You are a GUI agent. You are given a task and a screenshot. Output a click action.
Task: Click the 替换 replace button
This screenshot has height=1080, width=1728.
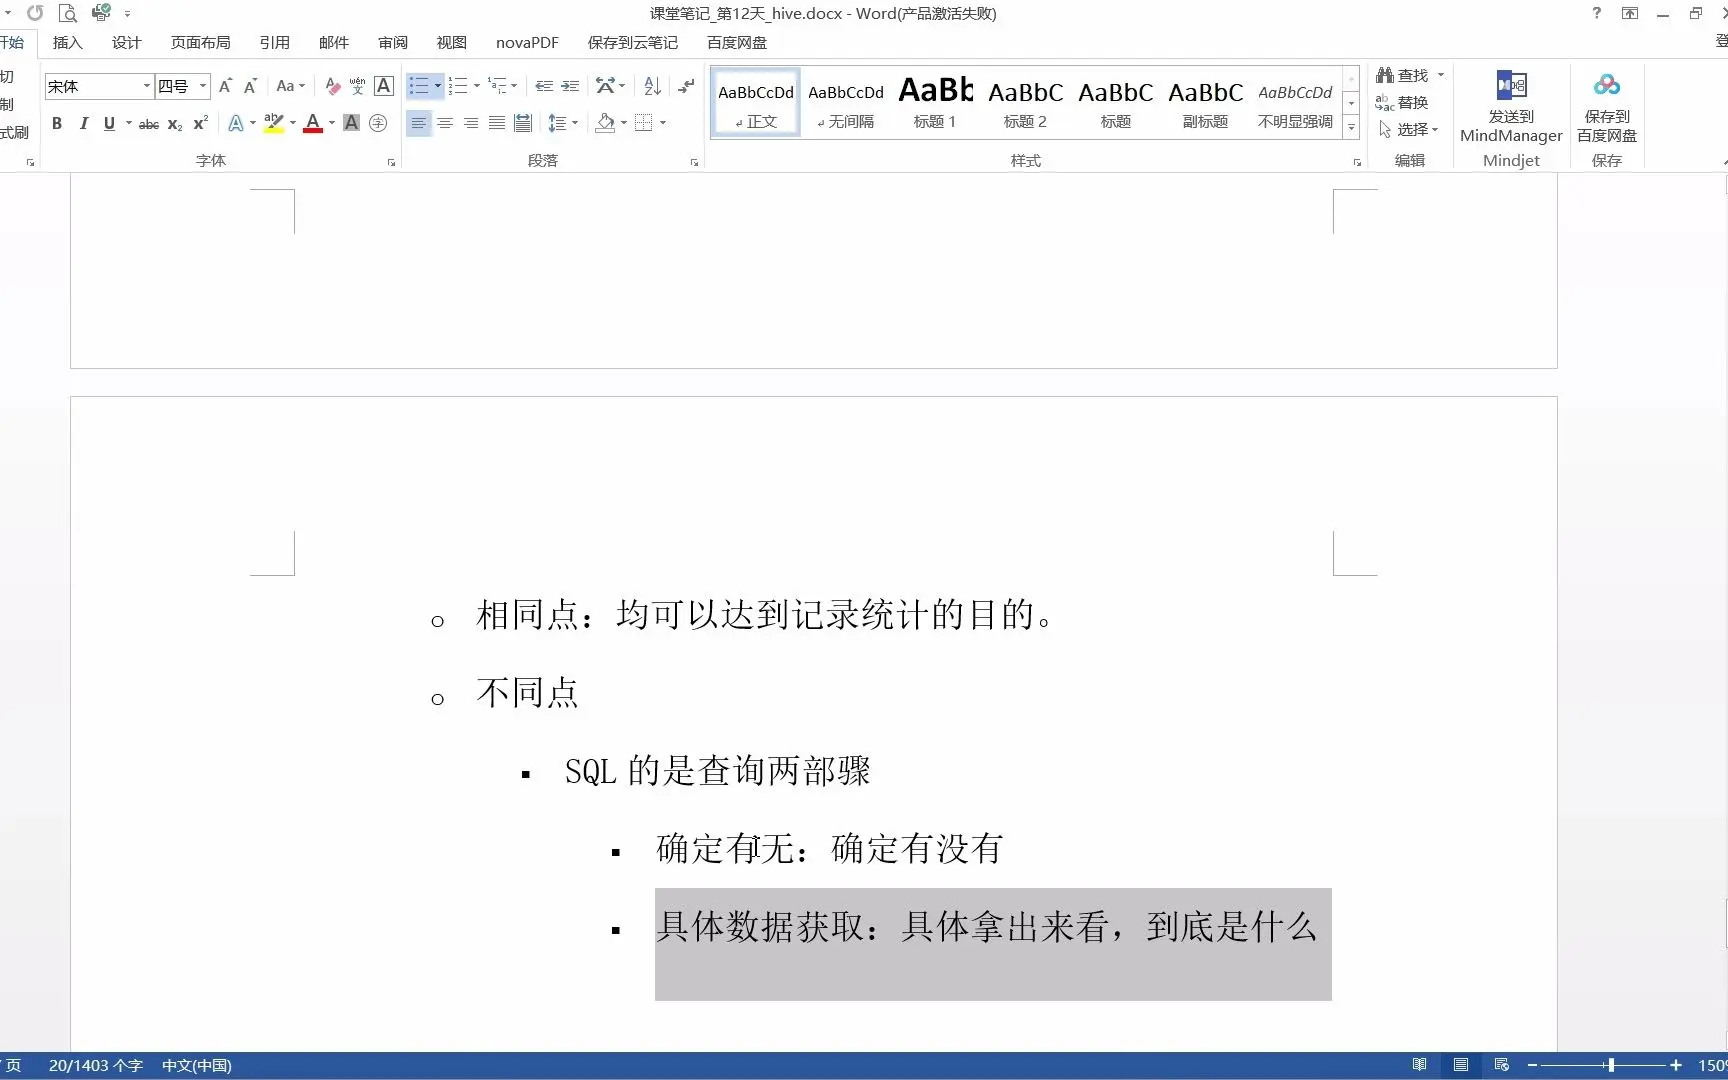click(1402, 102)
